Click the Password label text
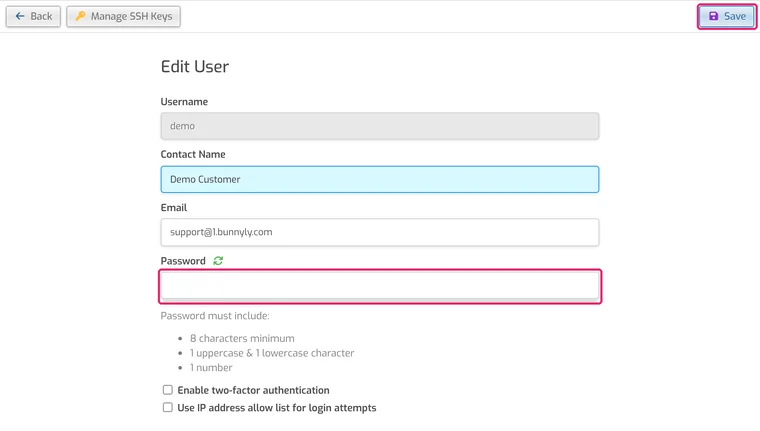Viewport: 760px width, 431px height. (x=183, y=261)
